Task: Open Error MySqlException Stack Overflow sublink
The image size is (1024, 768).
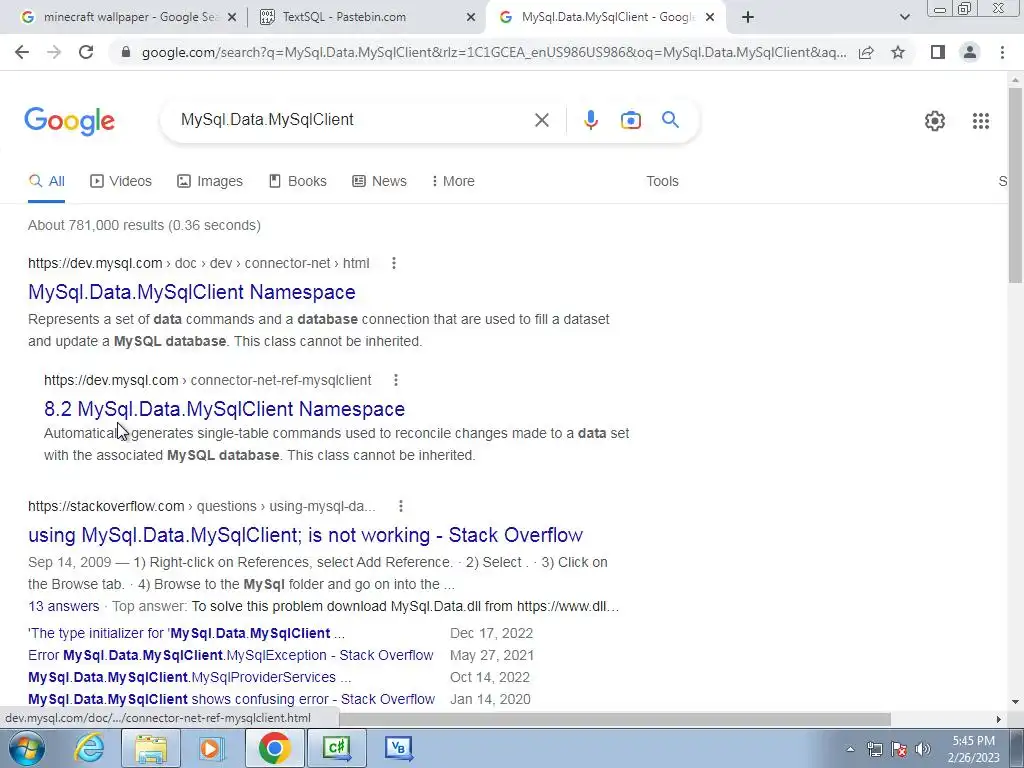Action: (x=231, y=655)
